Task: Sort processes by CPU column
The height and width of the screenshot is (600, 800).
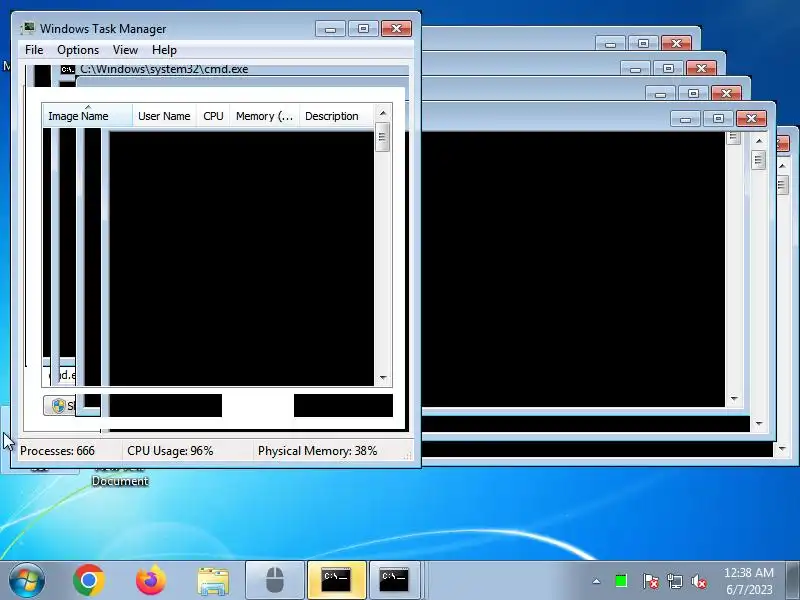Action: pos(213,116)
